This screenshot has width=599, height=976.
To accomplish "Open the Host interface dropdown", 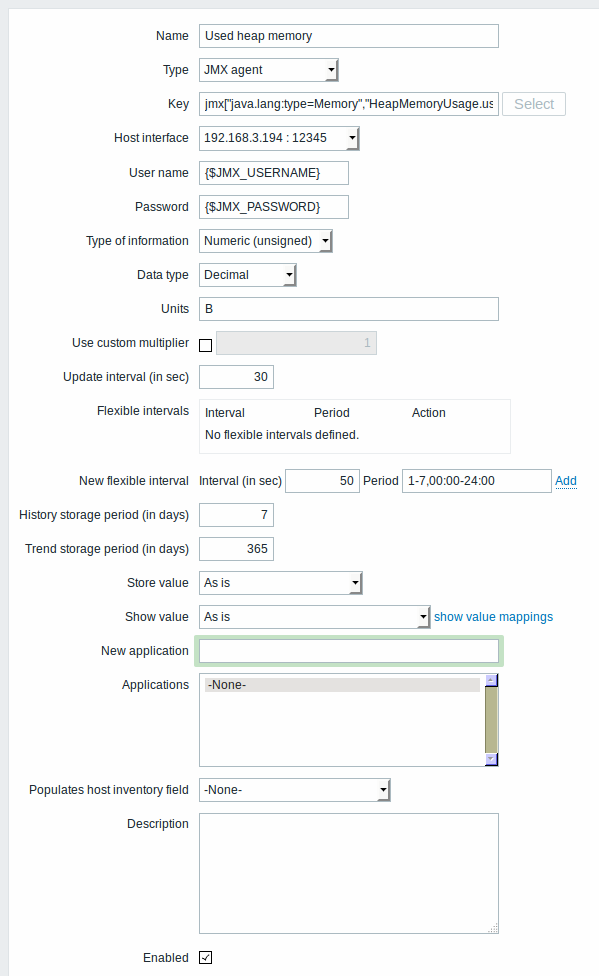I will pyautogui.click(x=279, y=138).
